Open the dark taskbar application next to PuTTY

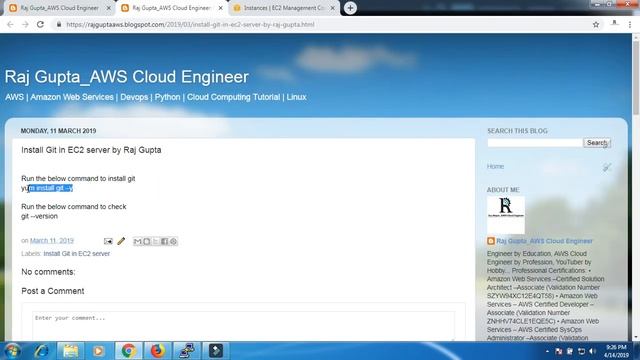click(216, 351)
